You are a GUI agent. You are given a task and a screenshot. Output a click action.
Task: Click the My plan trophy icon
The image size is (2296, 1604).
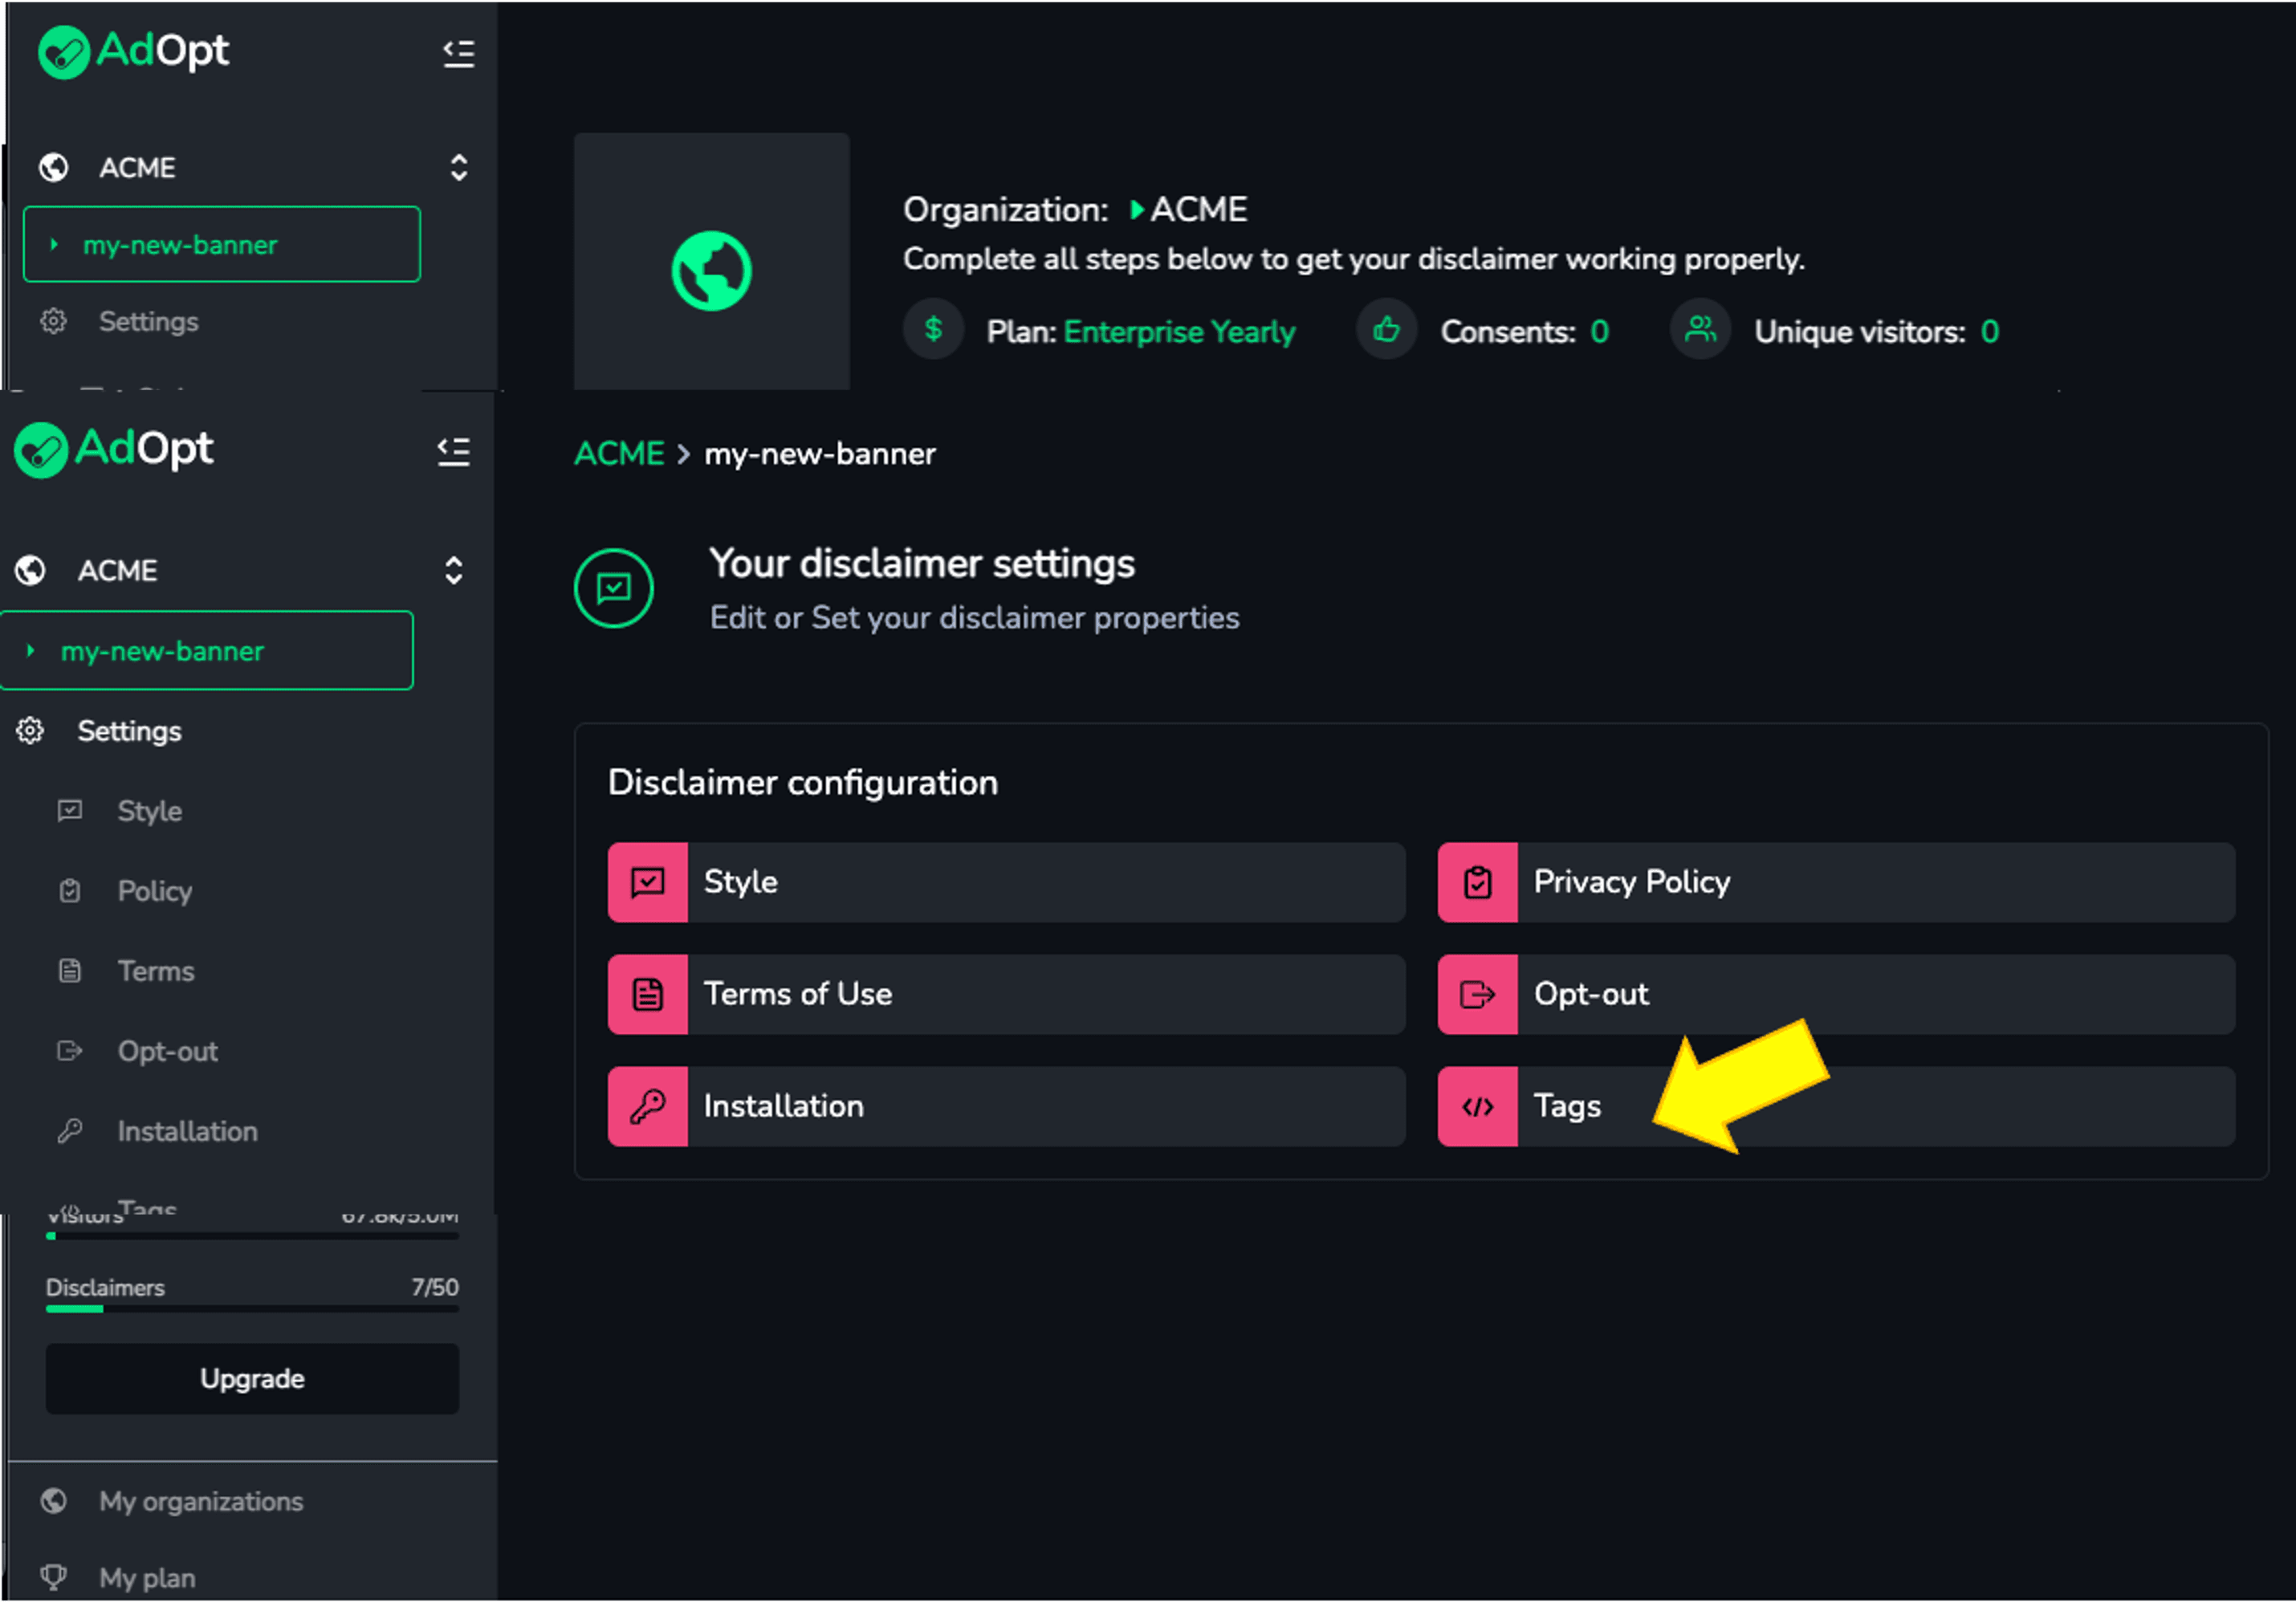click(54, 1577)
